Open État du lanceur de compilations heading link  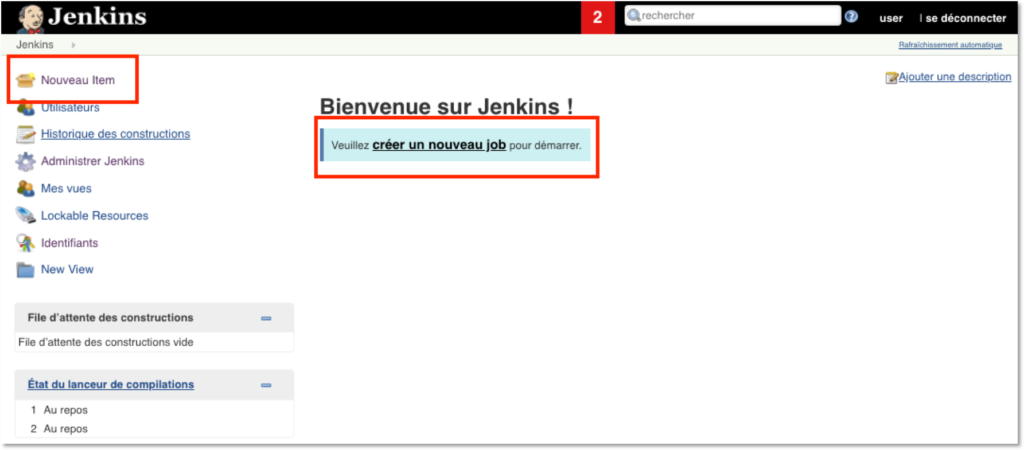tap(110, 385)
